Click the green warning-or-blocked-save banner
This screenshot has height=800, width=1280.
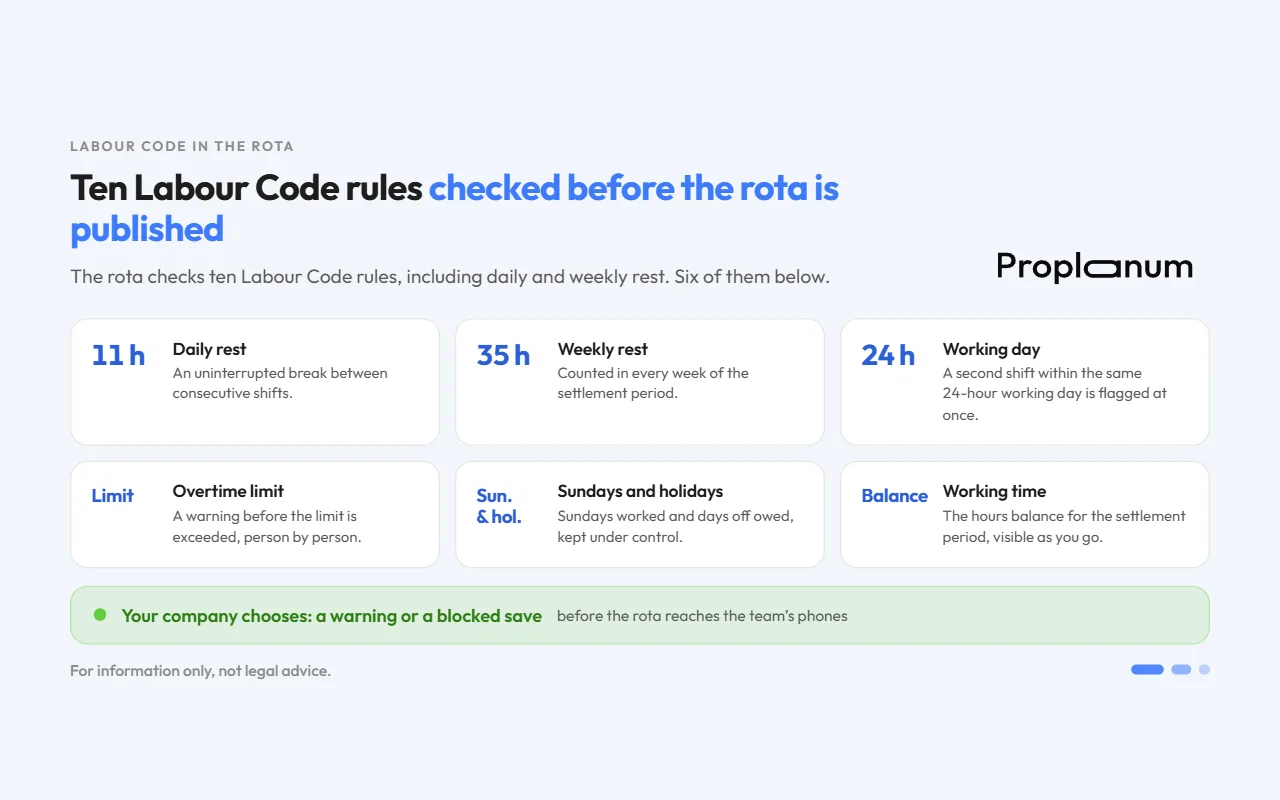[640, 615]
